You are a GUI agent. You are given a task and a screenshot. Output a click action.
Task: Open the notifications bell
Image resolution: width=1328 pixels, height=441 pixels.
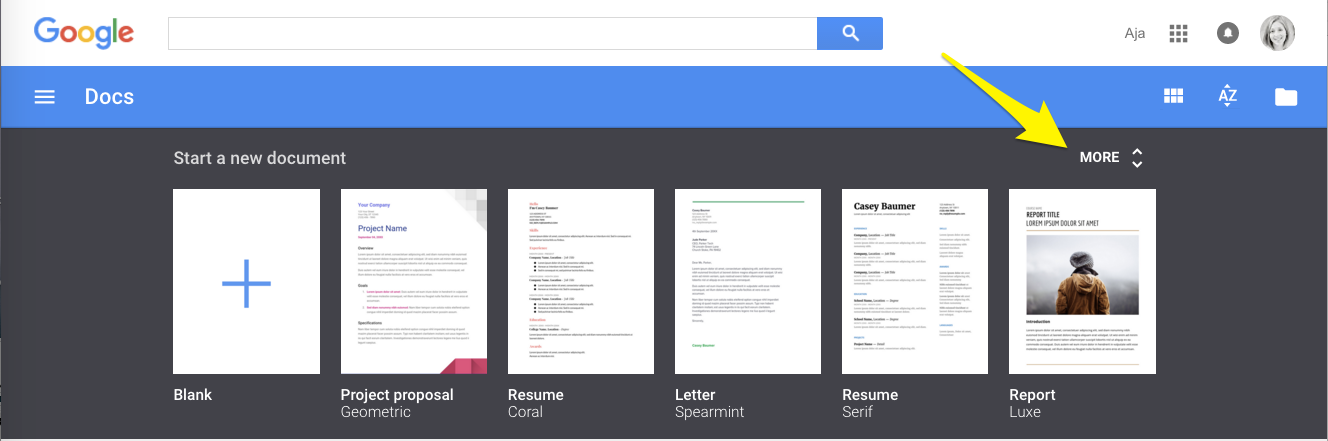1227,33
